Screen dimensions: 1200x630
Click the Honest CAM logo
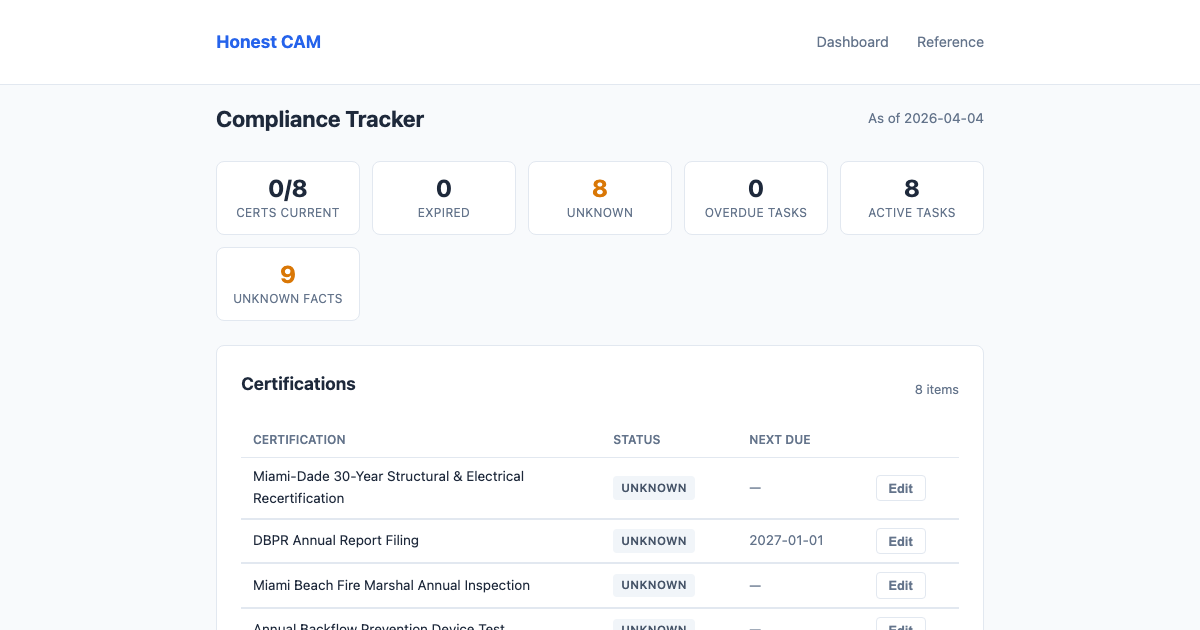(268, 42)
